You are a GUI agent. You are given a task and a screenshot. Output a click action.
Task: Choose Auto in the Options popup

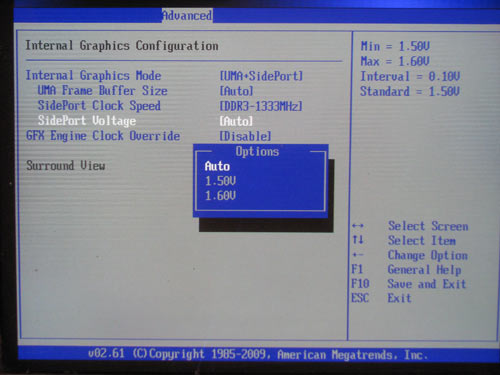[x=217, y=166]
